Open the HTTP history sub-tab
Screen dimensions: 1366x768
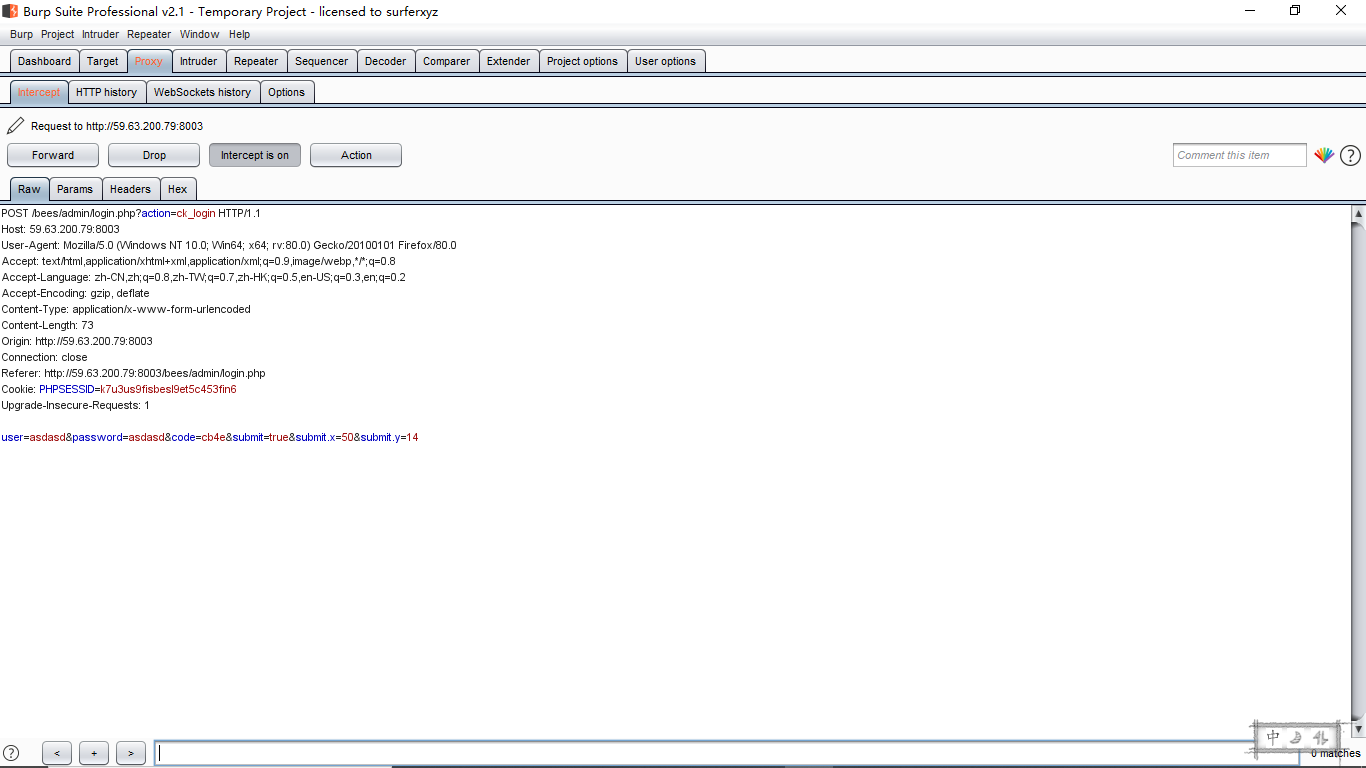106,92
